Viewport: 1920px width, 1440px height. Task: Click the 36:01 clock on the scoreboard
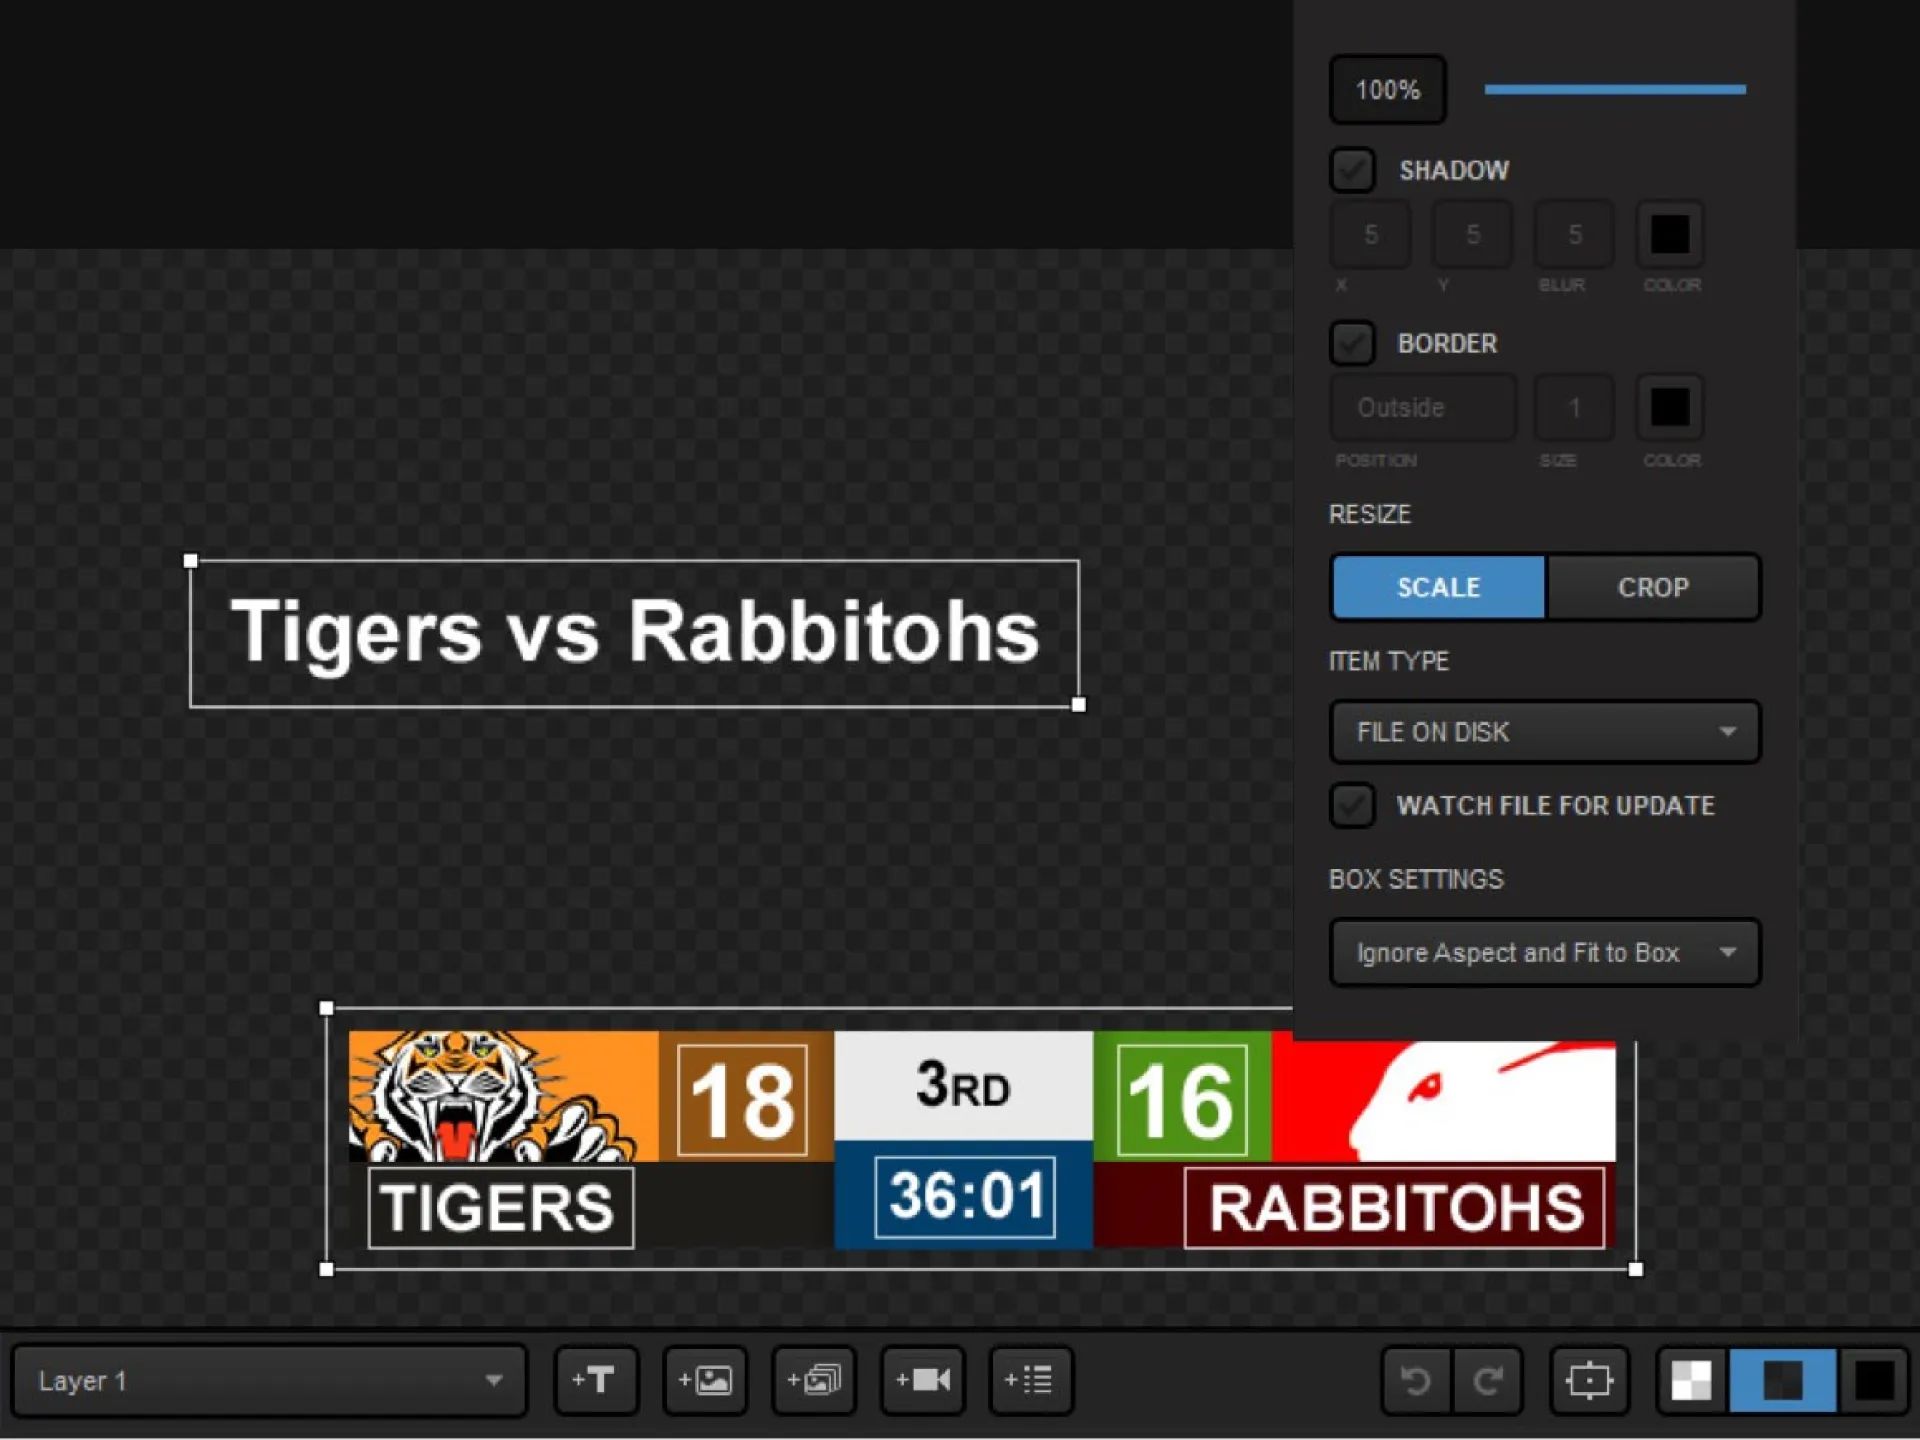click(x=965, y=1196)
